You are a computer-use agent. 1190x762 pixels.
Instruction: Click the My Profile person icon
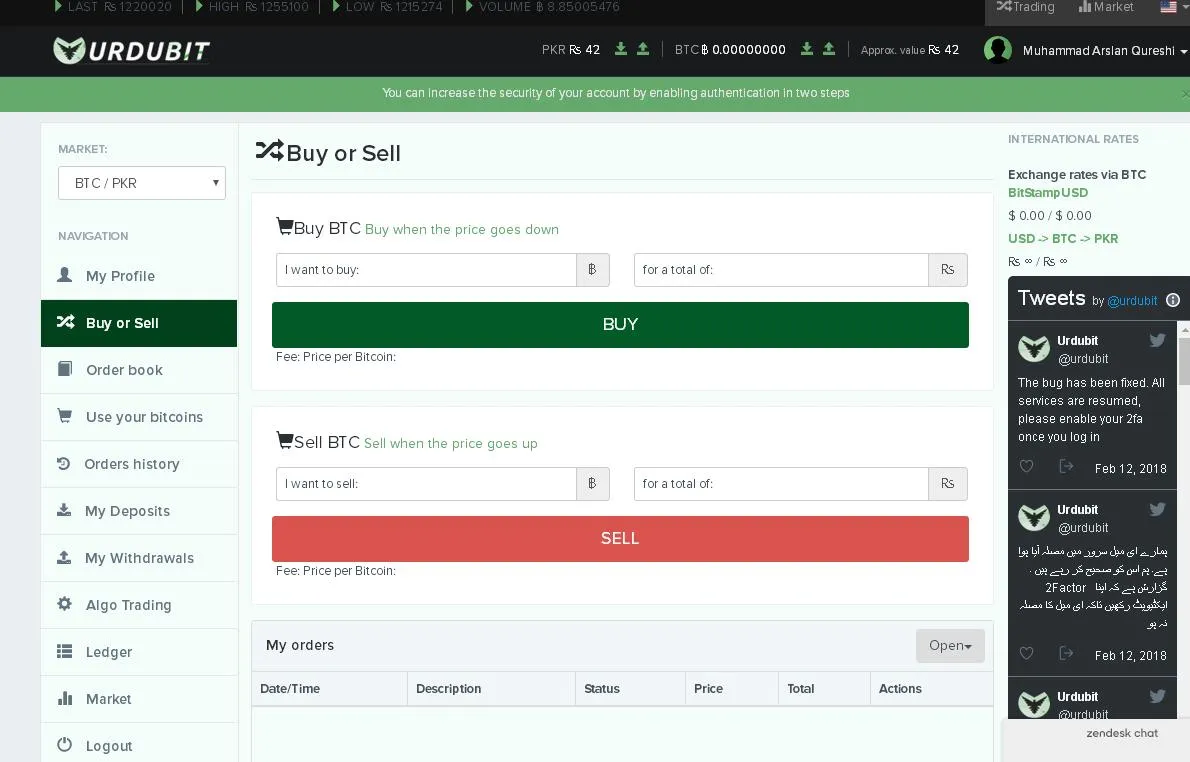coord(65,275)
